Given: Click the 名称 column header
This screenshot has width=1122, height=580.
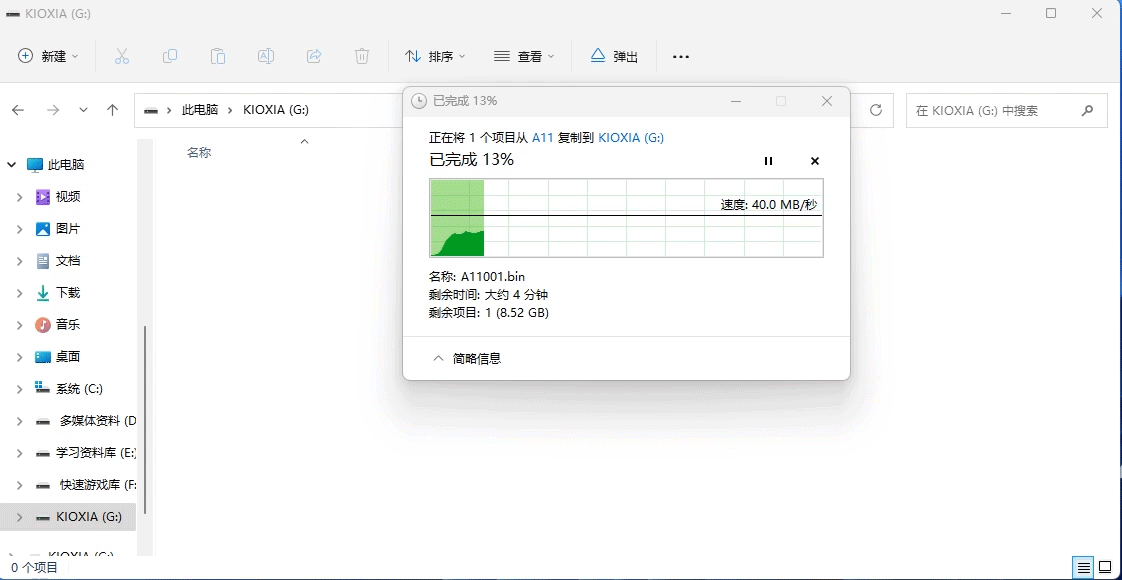Looking at the screenshot, I should tap(199, 152).
